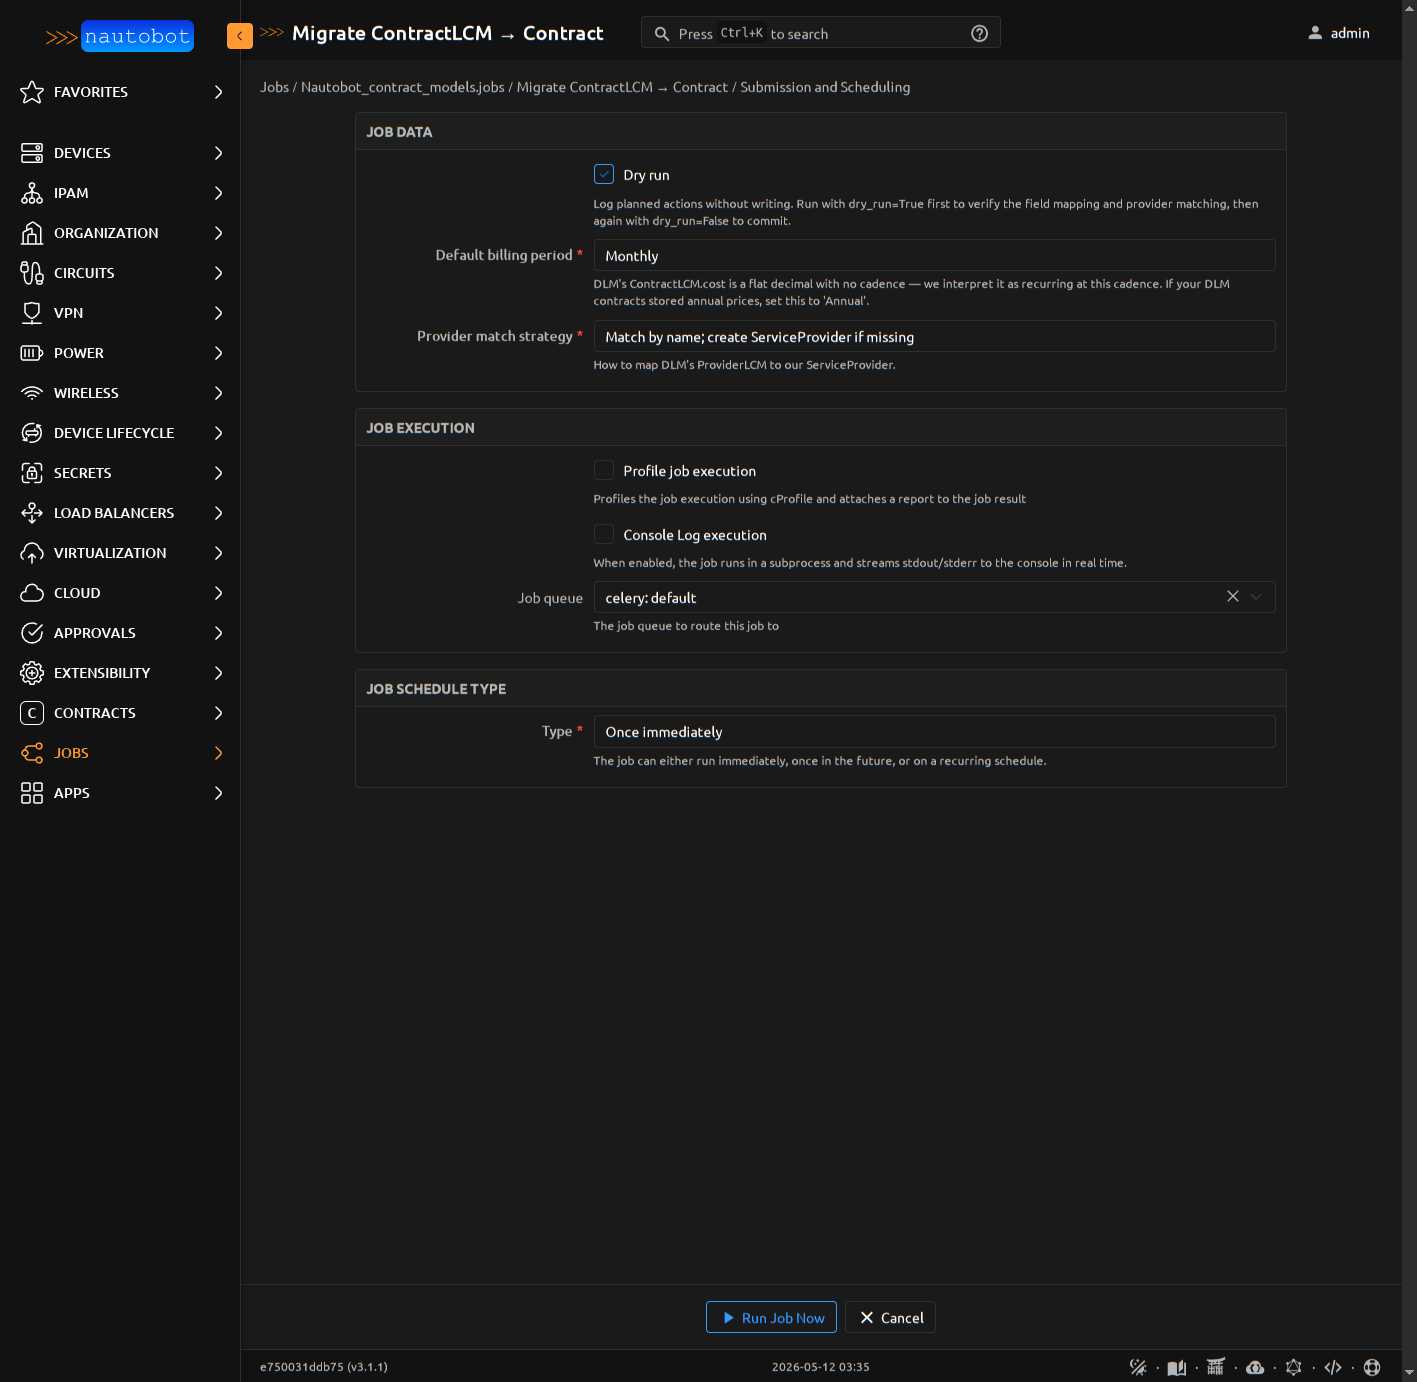Click the Organization building icon
Viewport: 1417px width, 1382px height.
(x=32, y=233)
